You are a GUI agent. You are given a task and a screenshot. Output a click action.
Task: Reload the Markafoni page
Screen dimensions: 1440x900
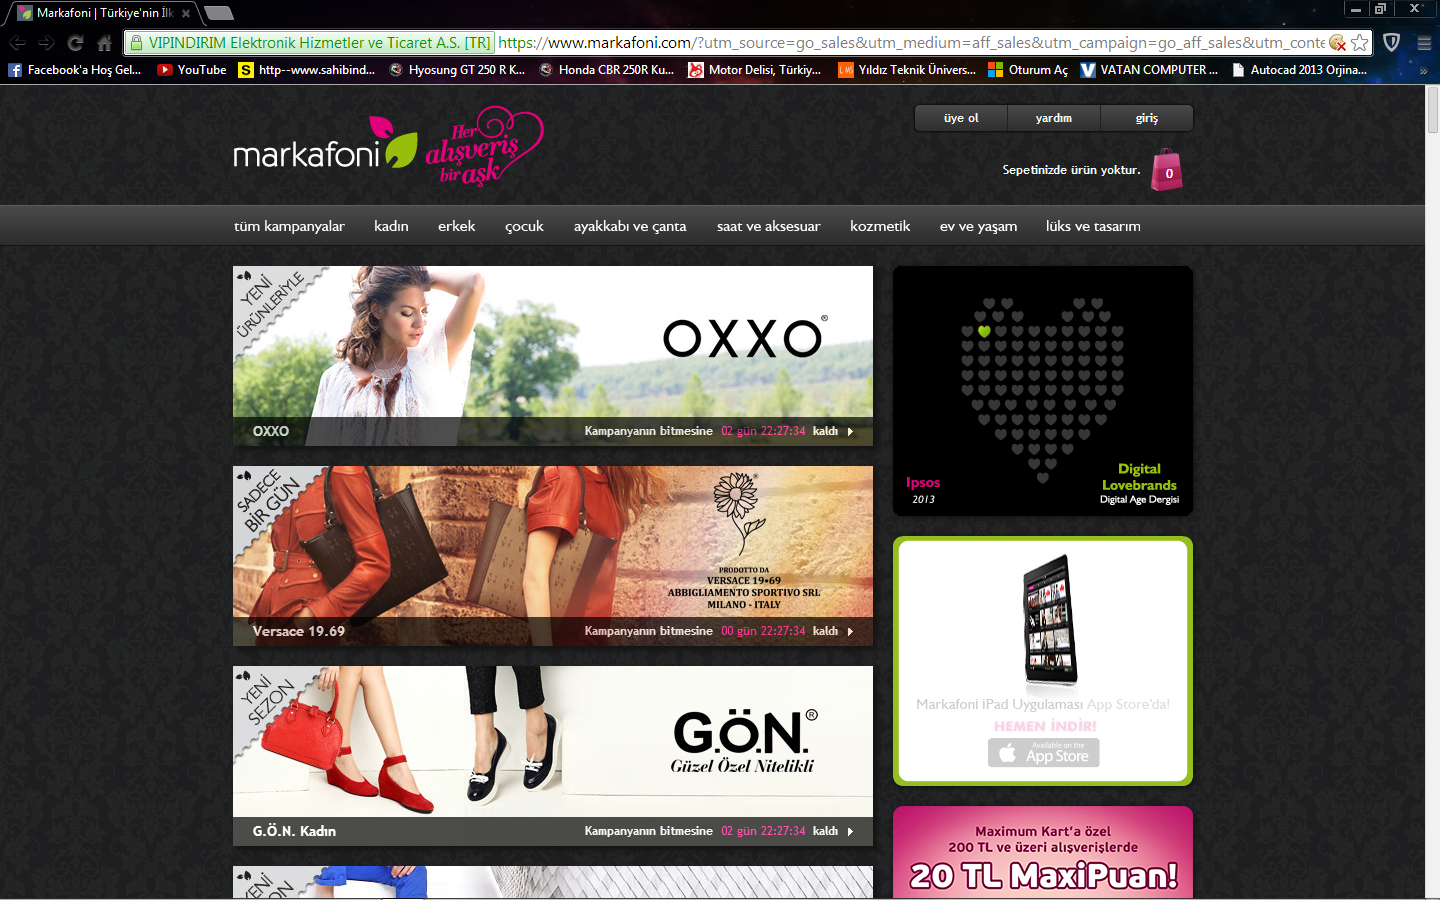tap(75, 43)
